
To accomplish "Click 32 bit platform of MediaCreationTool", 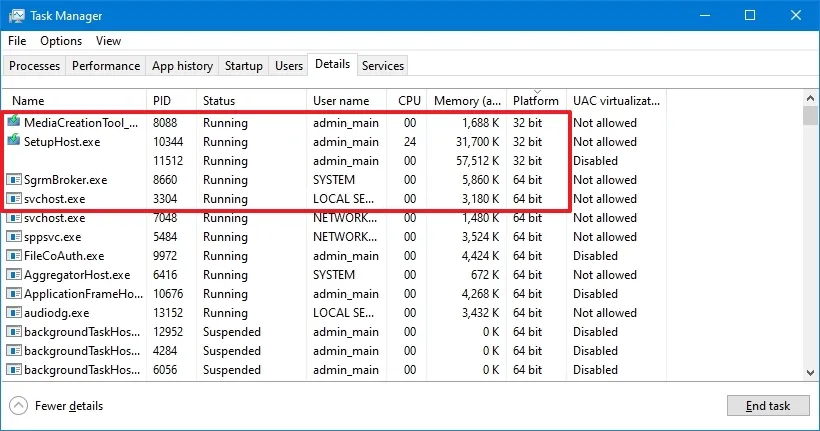I will point(527,123).
